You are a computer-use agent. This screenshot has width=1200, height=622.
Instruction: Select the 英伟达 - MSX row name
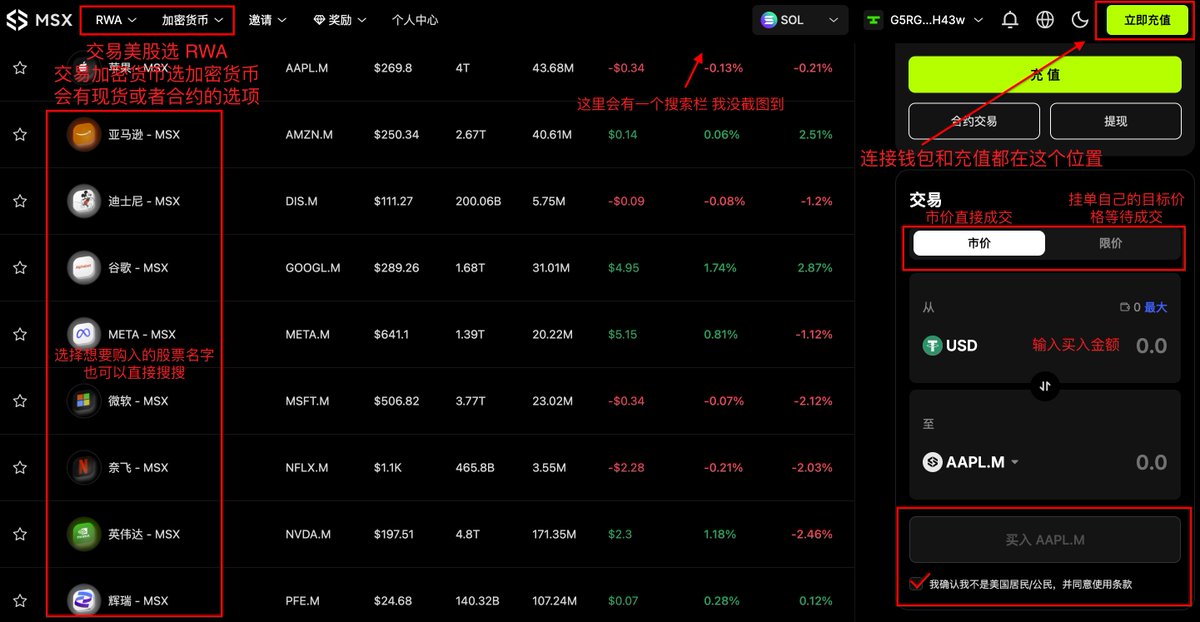point(144,534)
